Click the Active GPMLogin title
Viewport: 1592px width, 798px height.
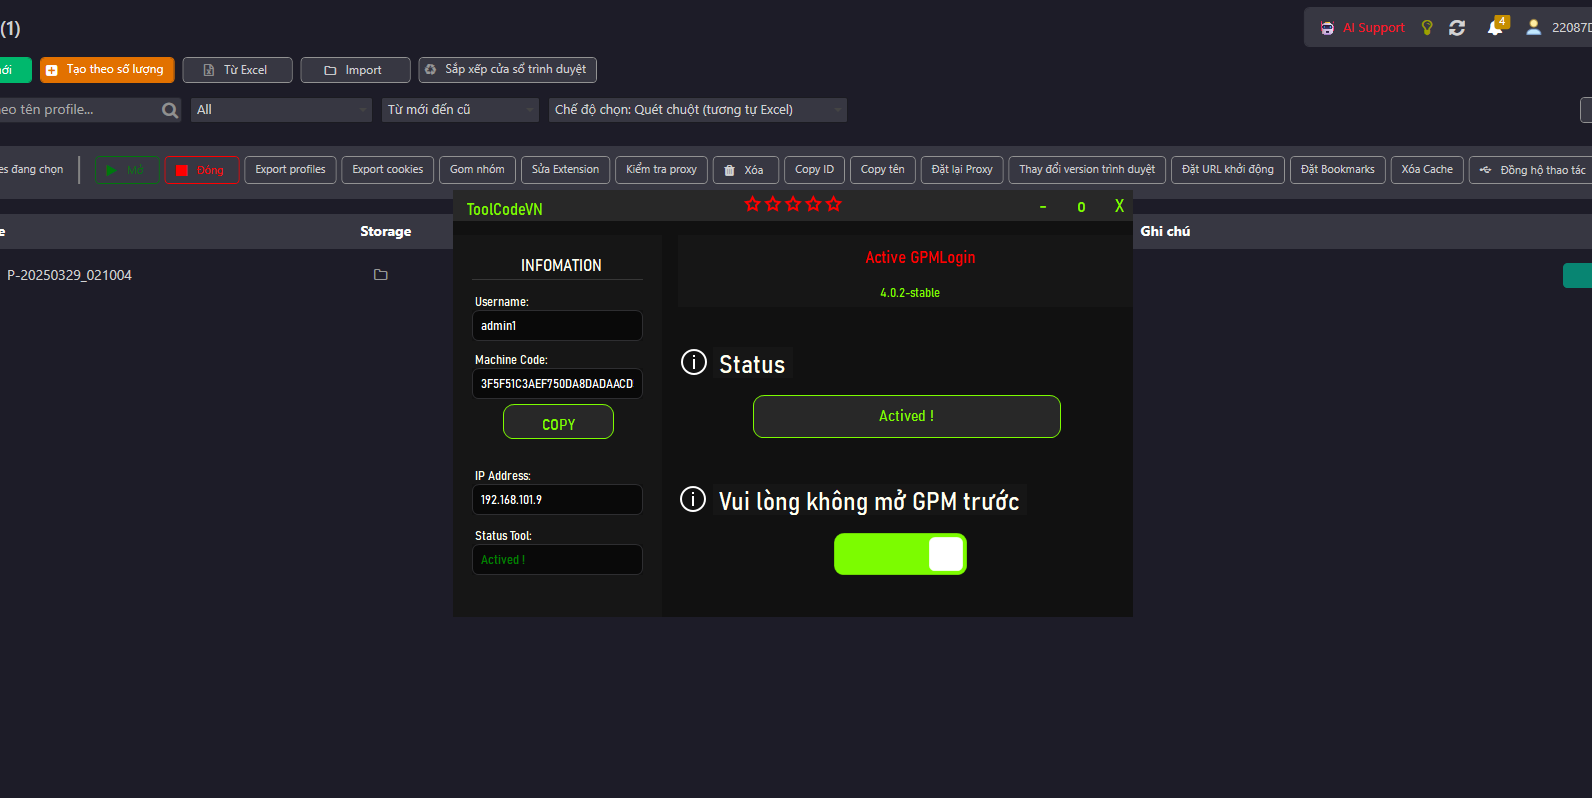point(920,258)
